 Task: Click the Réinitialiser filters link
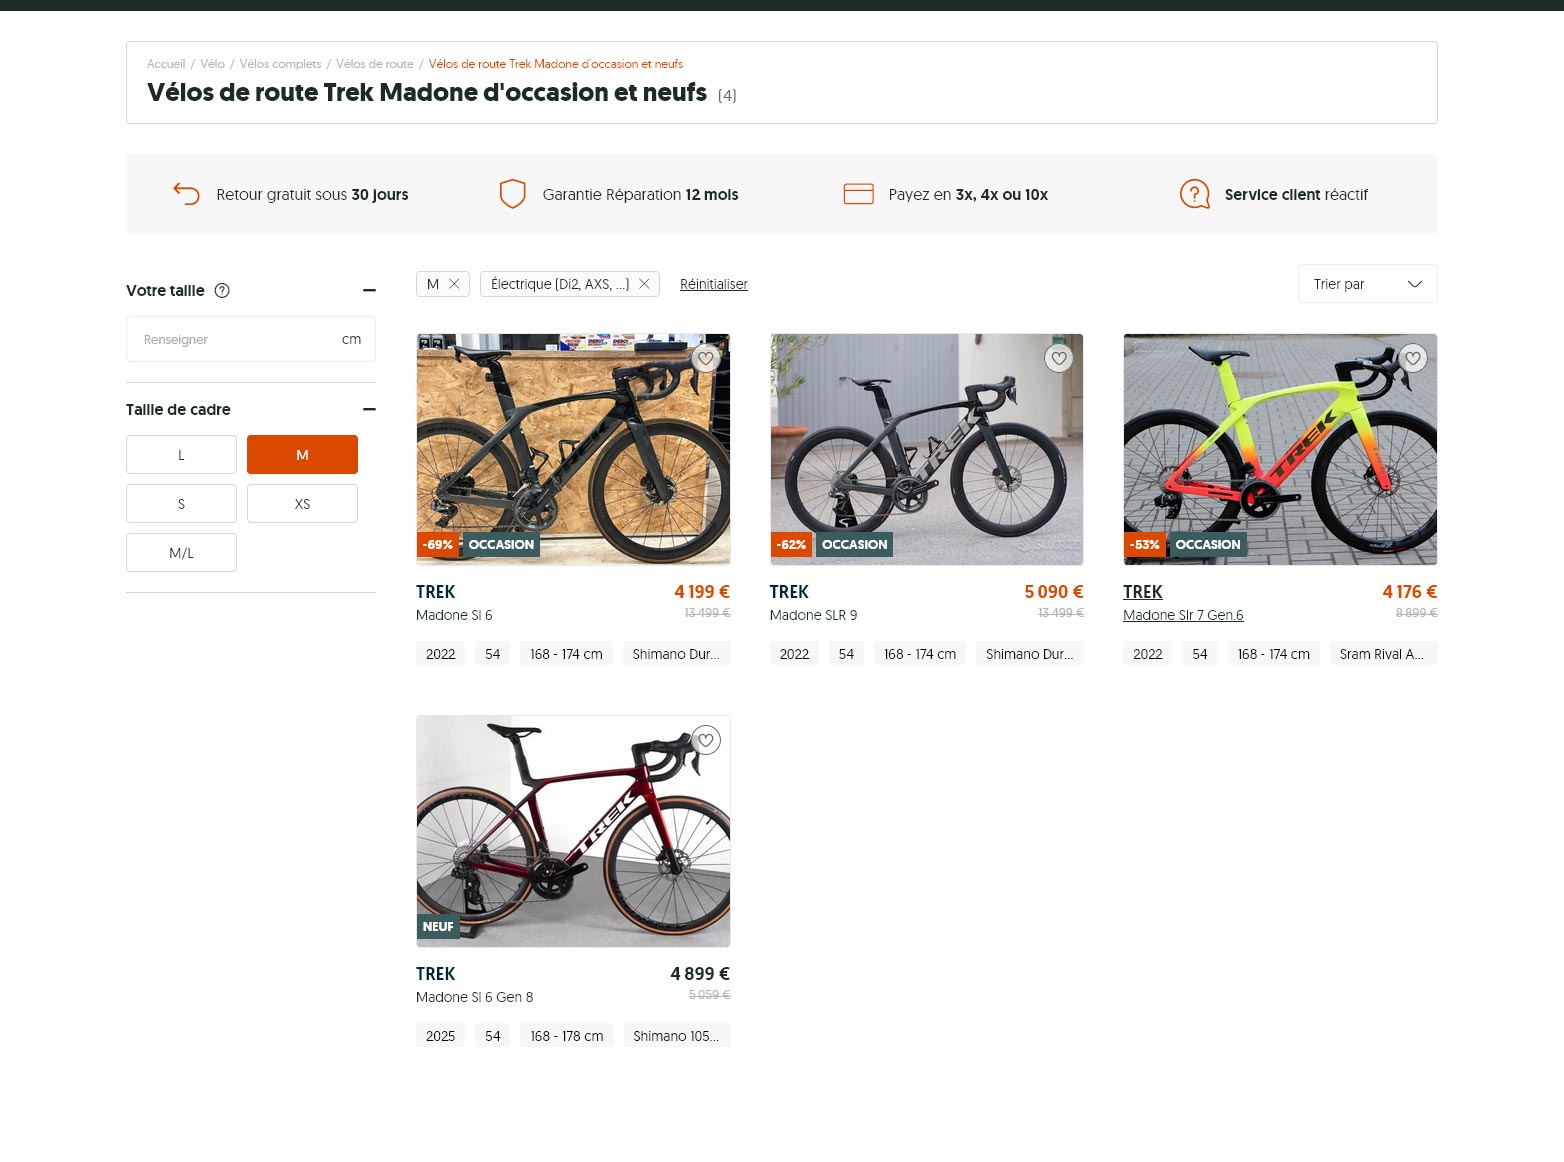point(713,285)
